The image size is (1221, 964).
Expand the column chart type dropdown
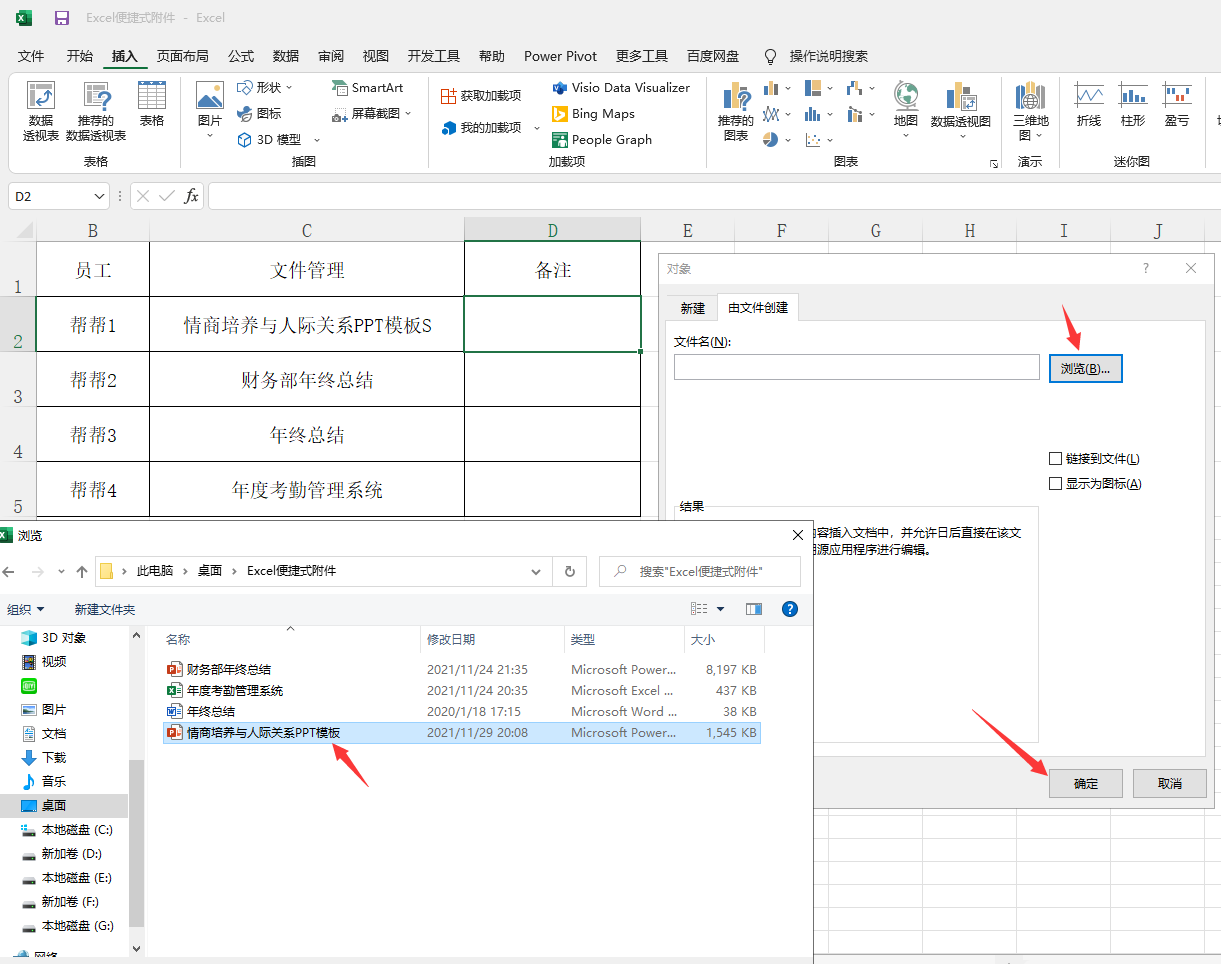pos(788,88)
